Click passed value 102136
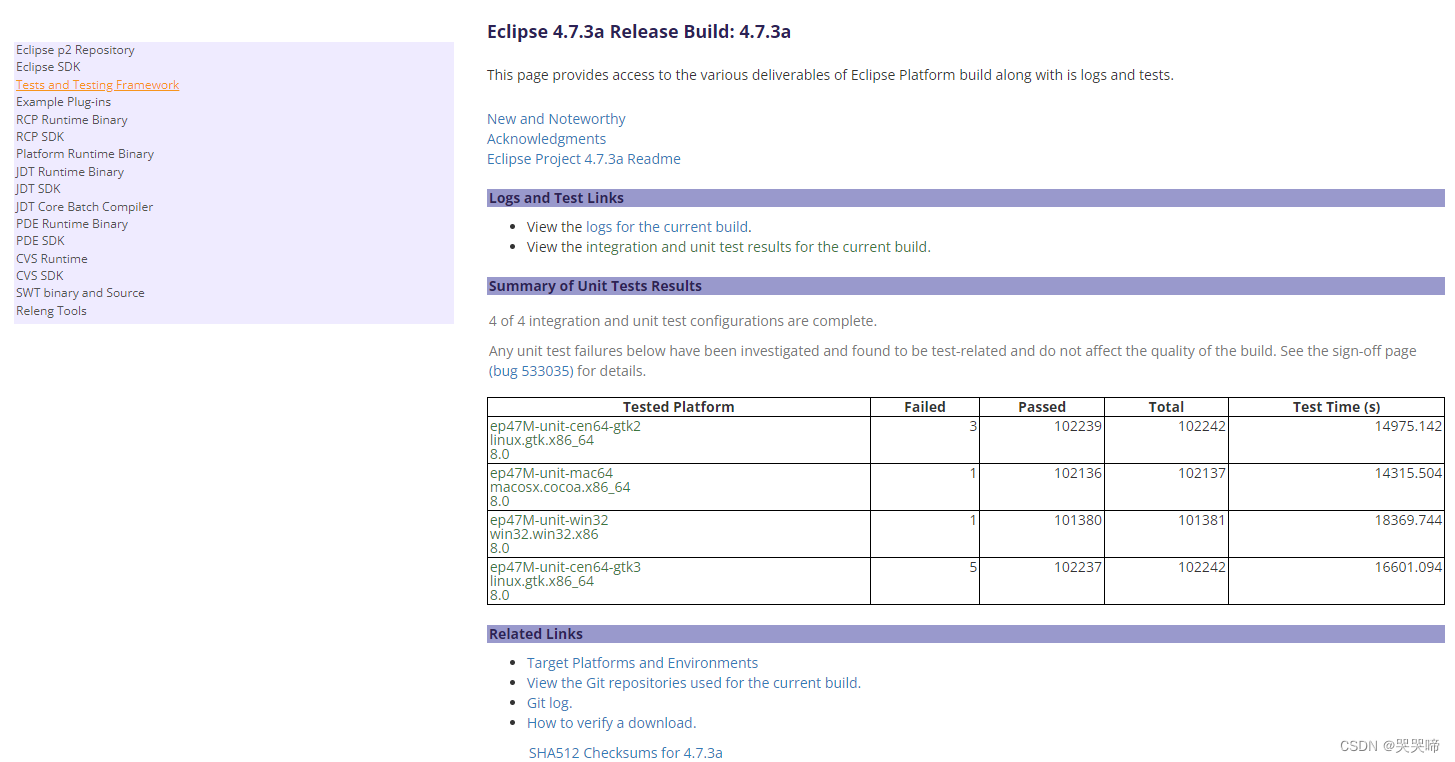 (1078, 473)
